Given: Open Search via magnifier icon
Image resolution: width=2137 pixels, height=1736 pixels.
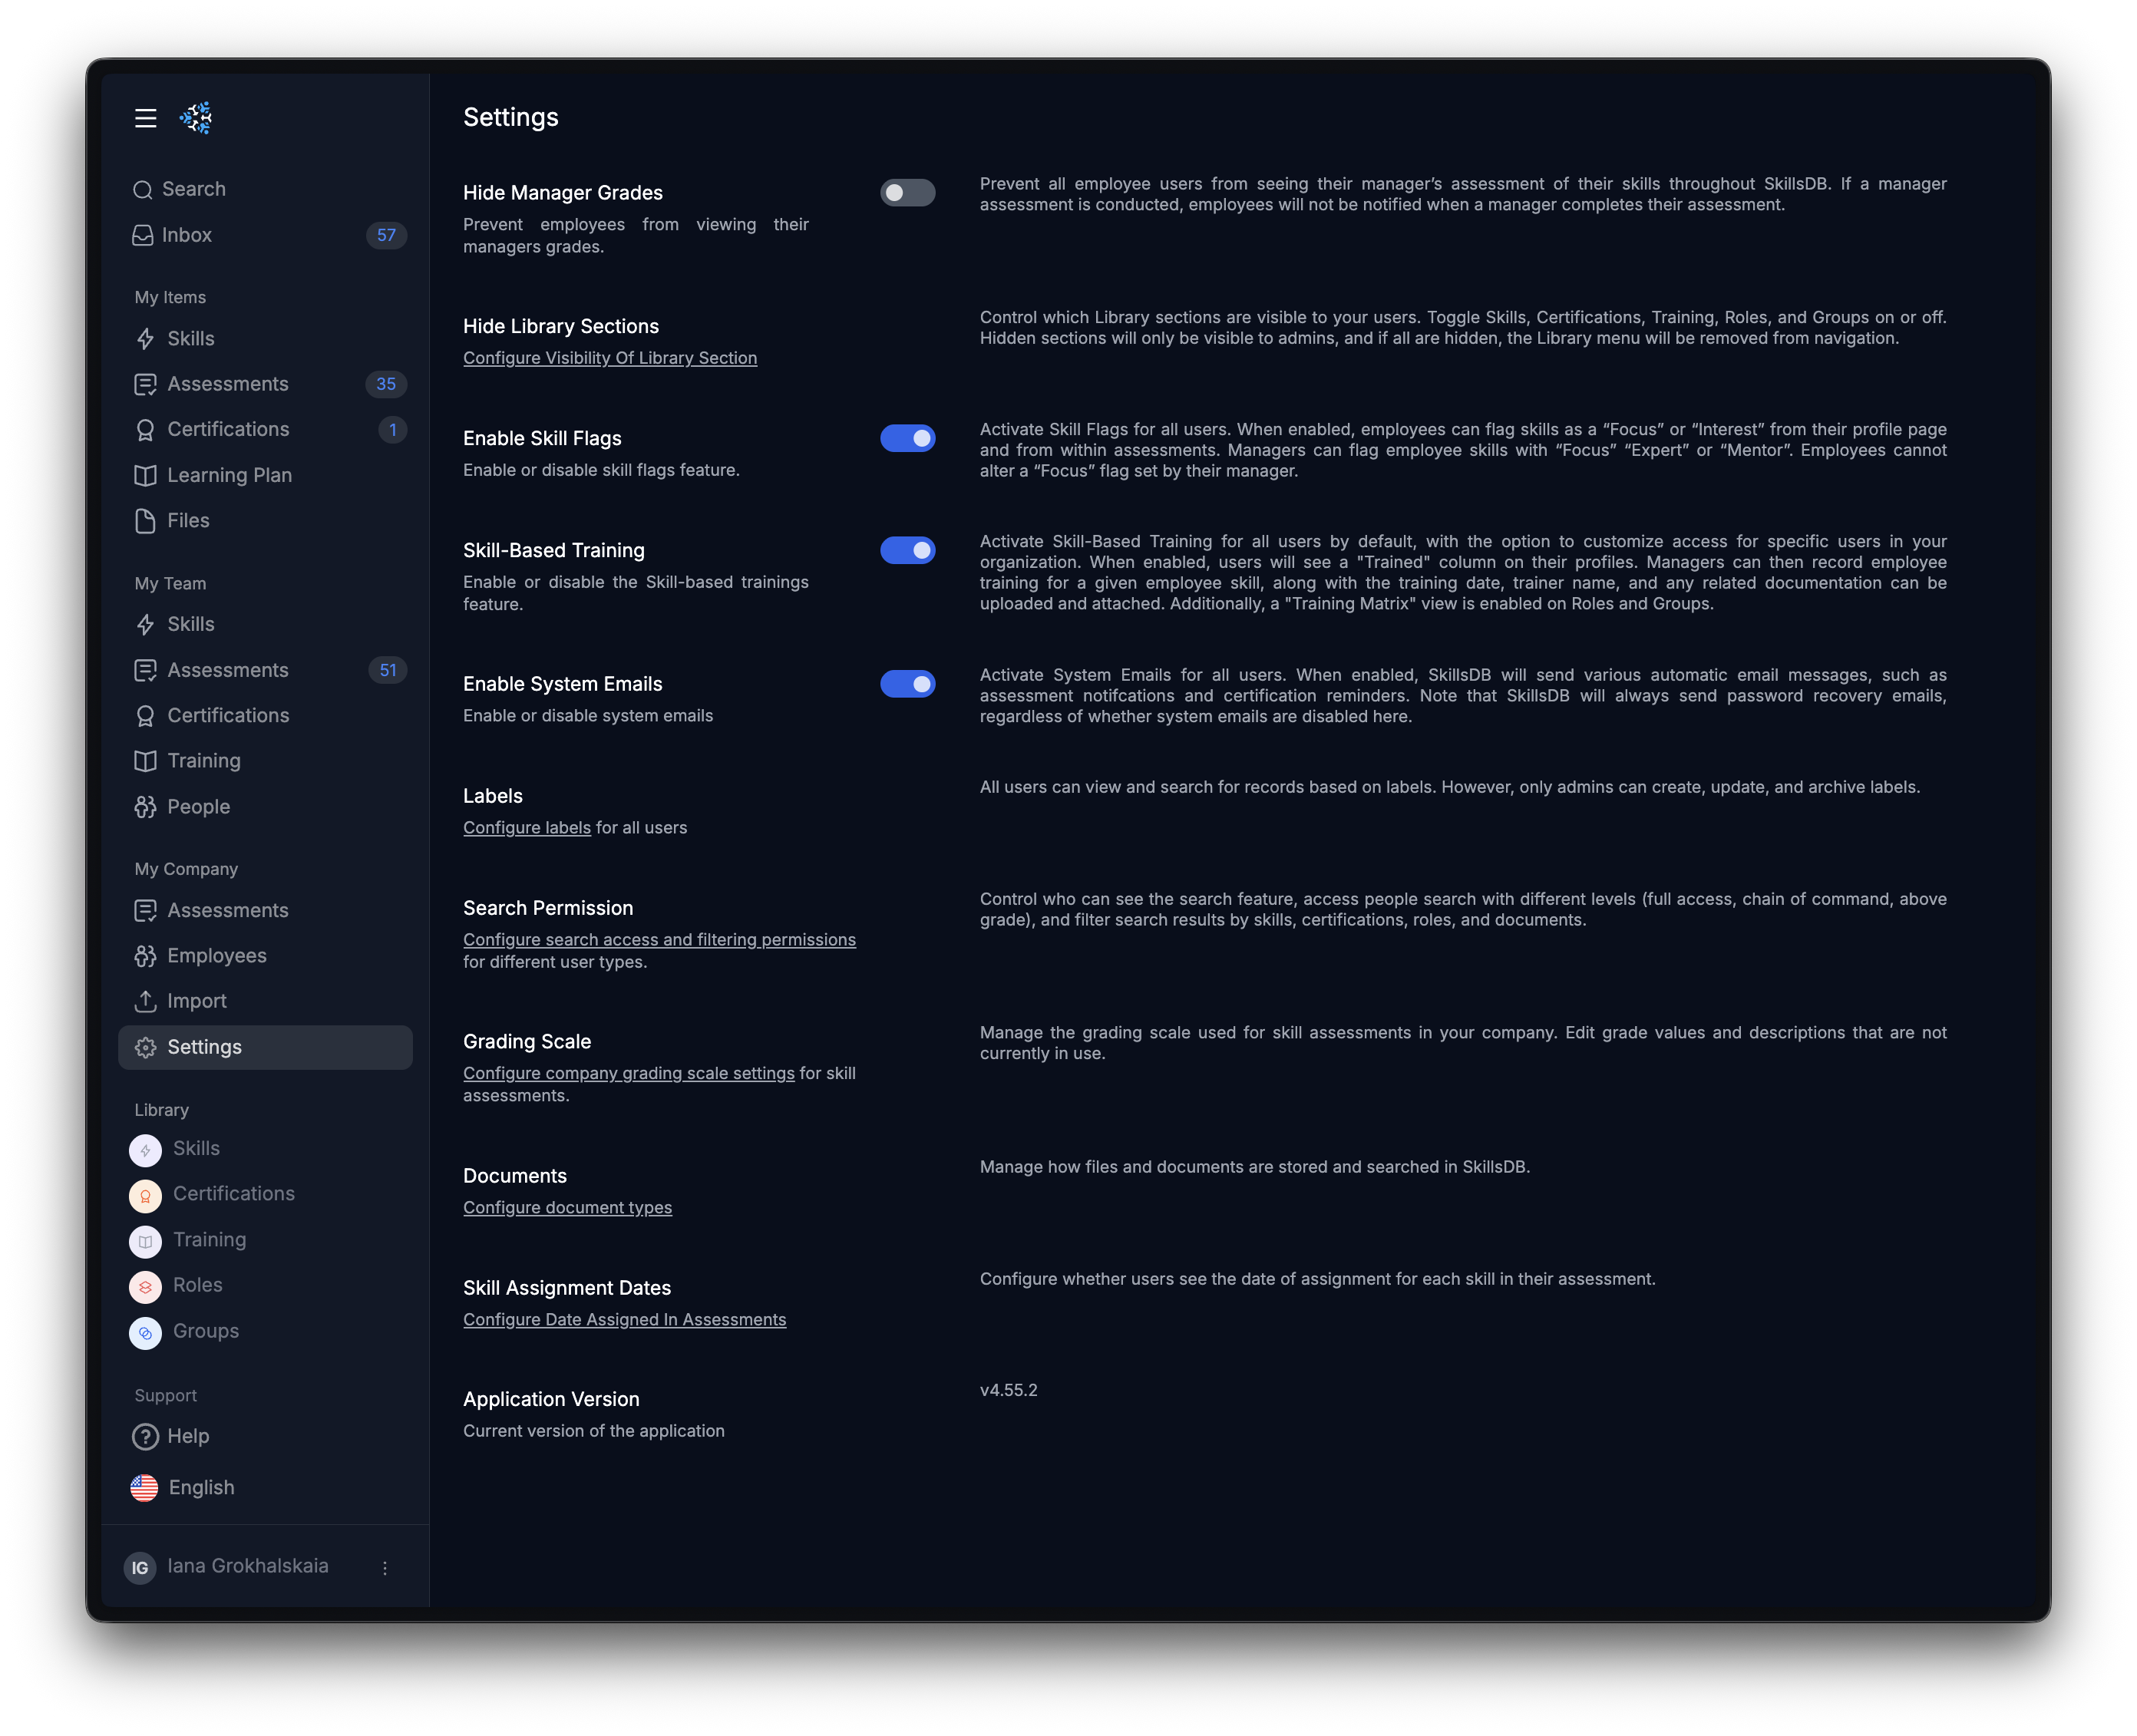Looking at the screenshot, I should 143,190.
